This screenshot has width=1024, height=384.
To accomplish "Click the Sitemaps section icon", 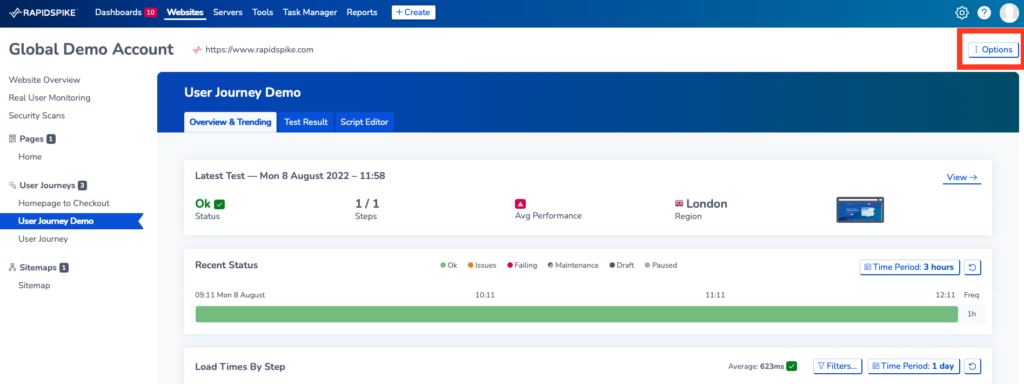I will tap(12, 267).
